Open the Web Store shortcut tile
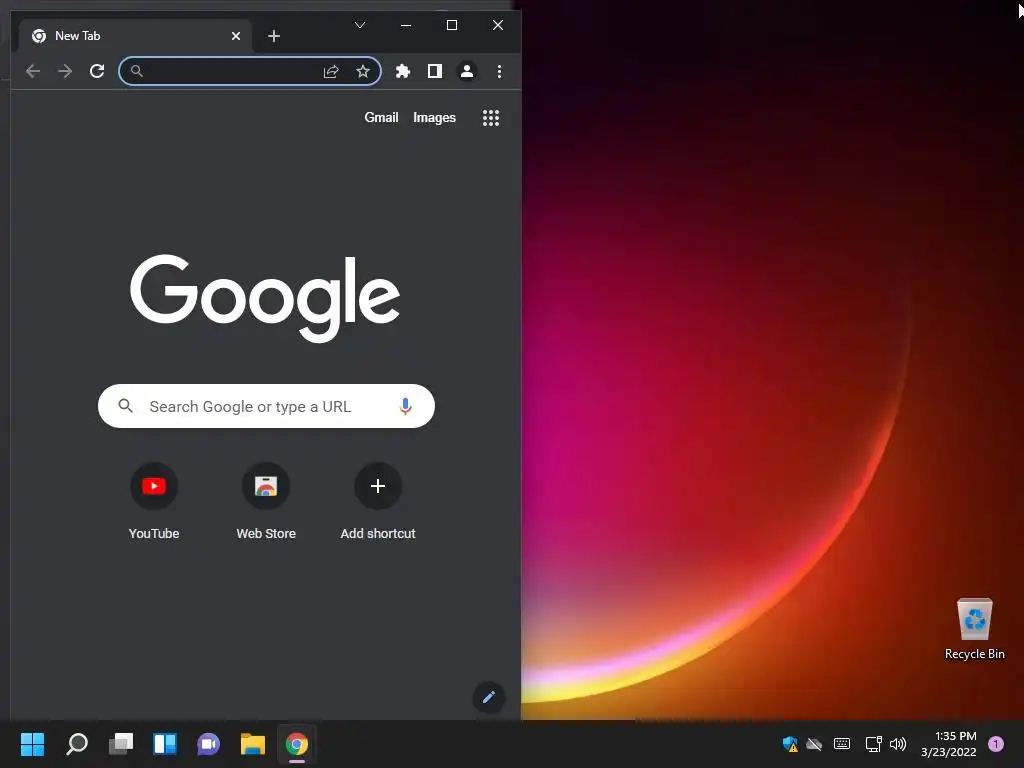 [x=266, y=502]
